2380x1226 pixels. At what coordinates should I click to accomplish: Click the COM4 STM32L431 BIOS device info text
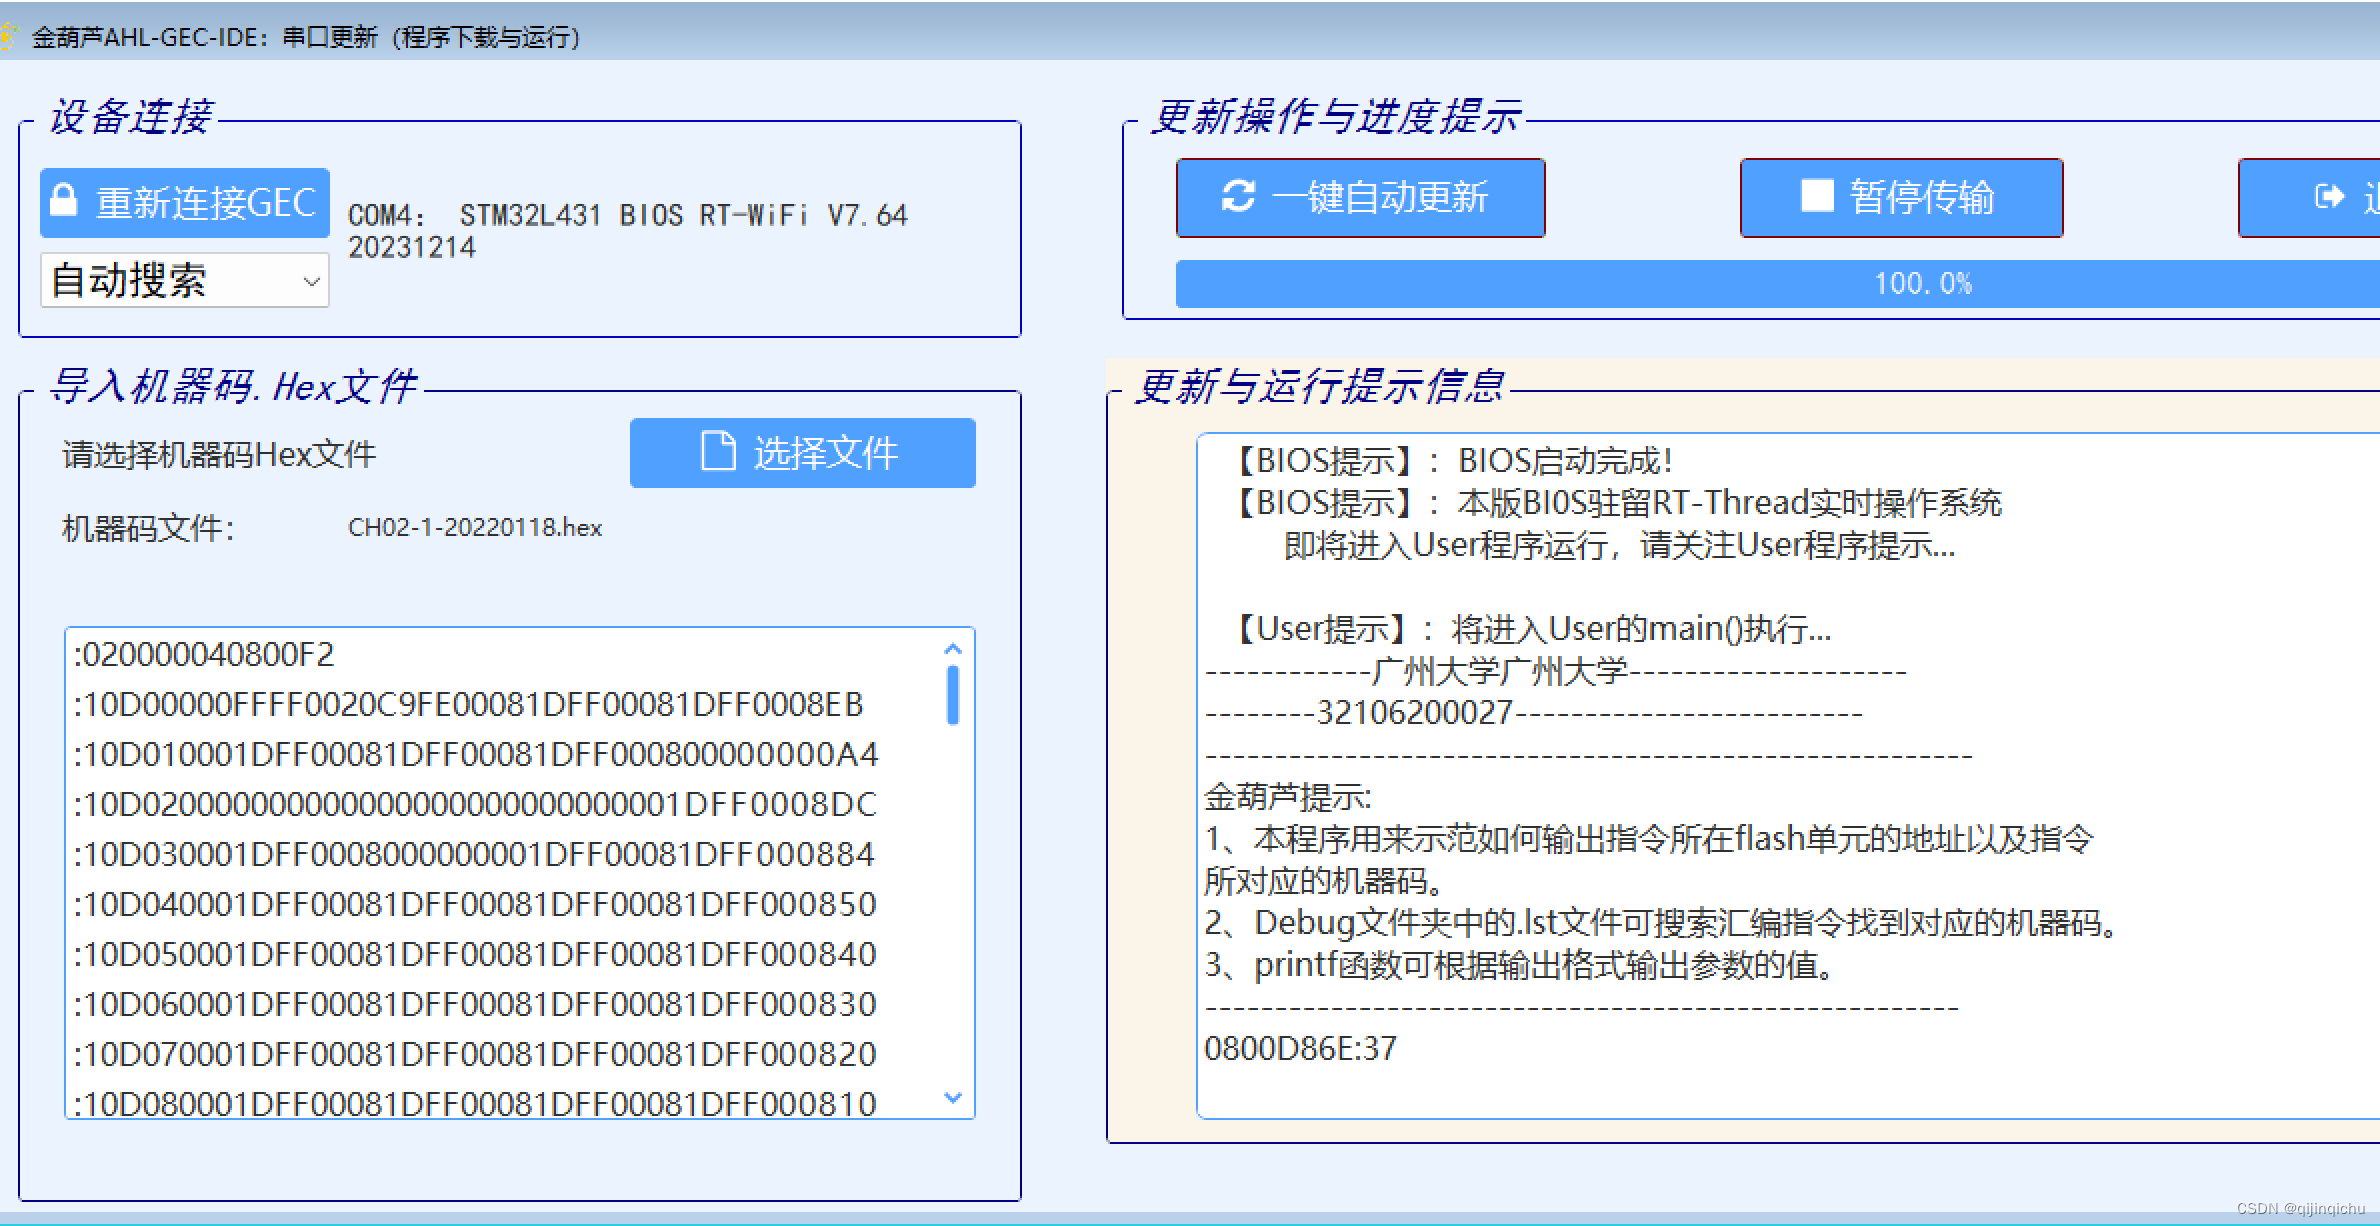pyautogui.click(x=626, y=216)
